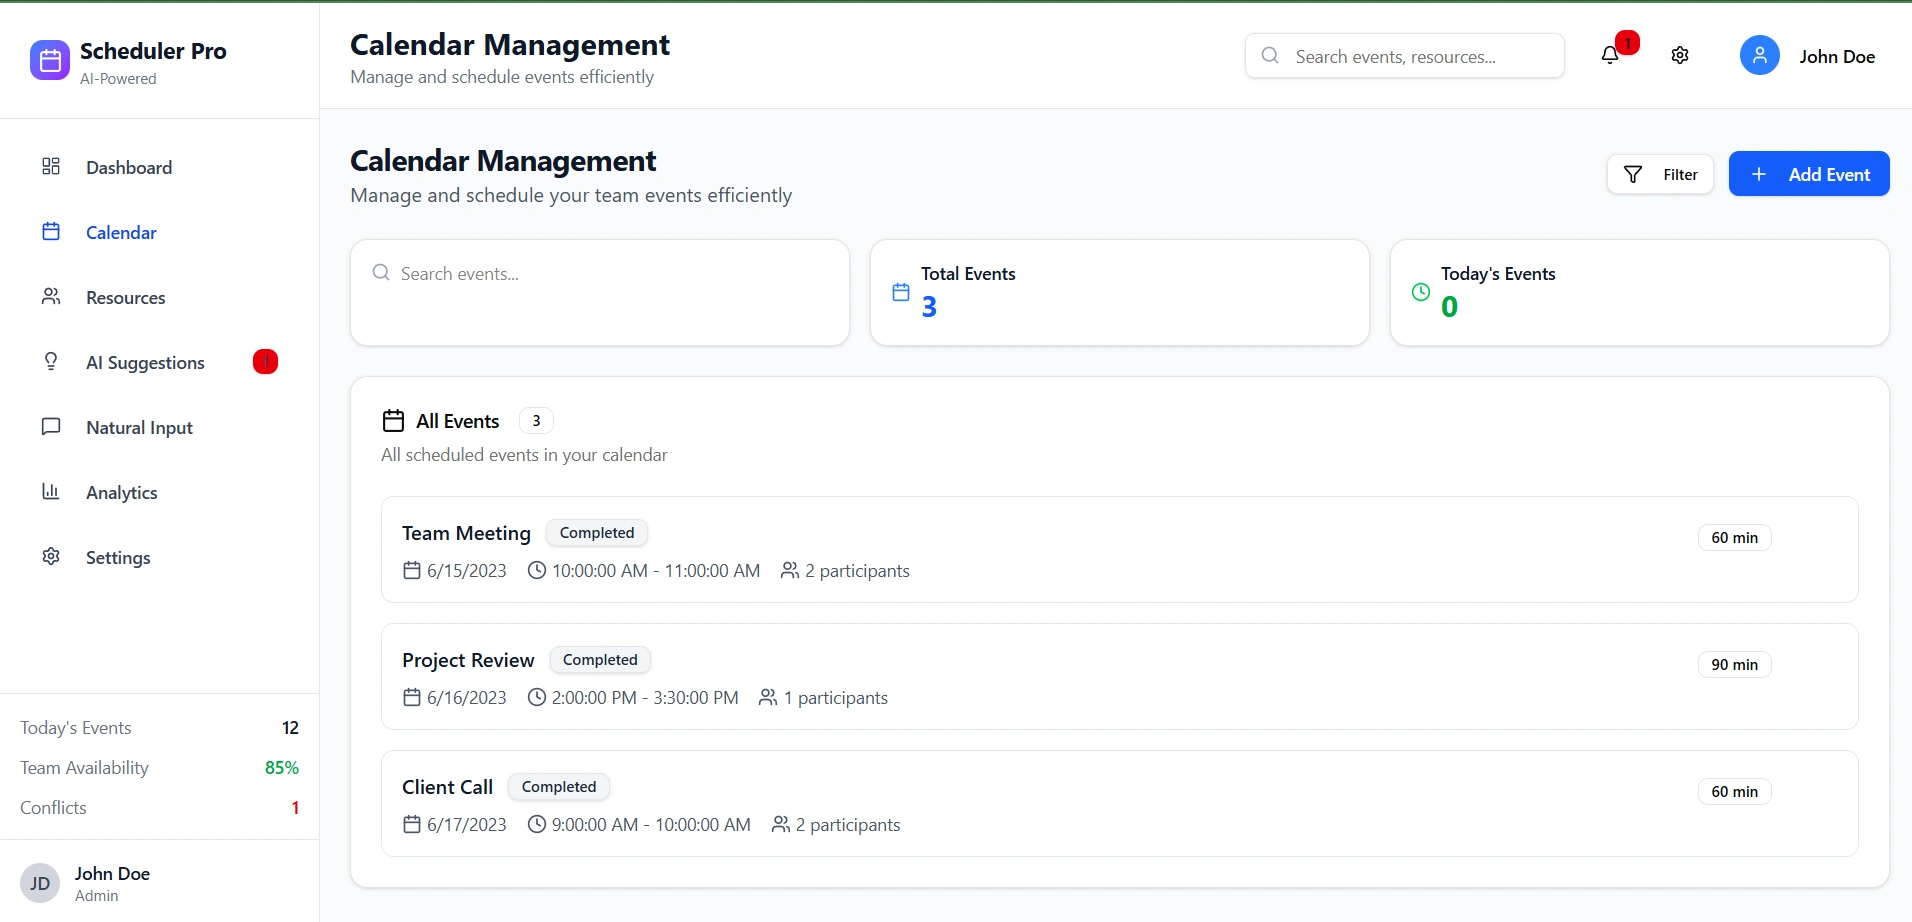Click the Total Events calendar icon
The width and height of the screenshot is (1912, 922).
pyautogui.click(x=901, y=292)
